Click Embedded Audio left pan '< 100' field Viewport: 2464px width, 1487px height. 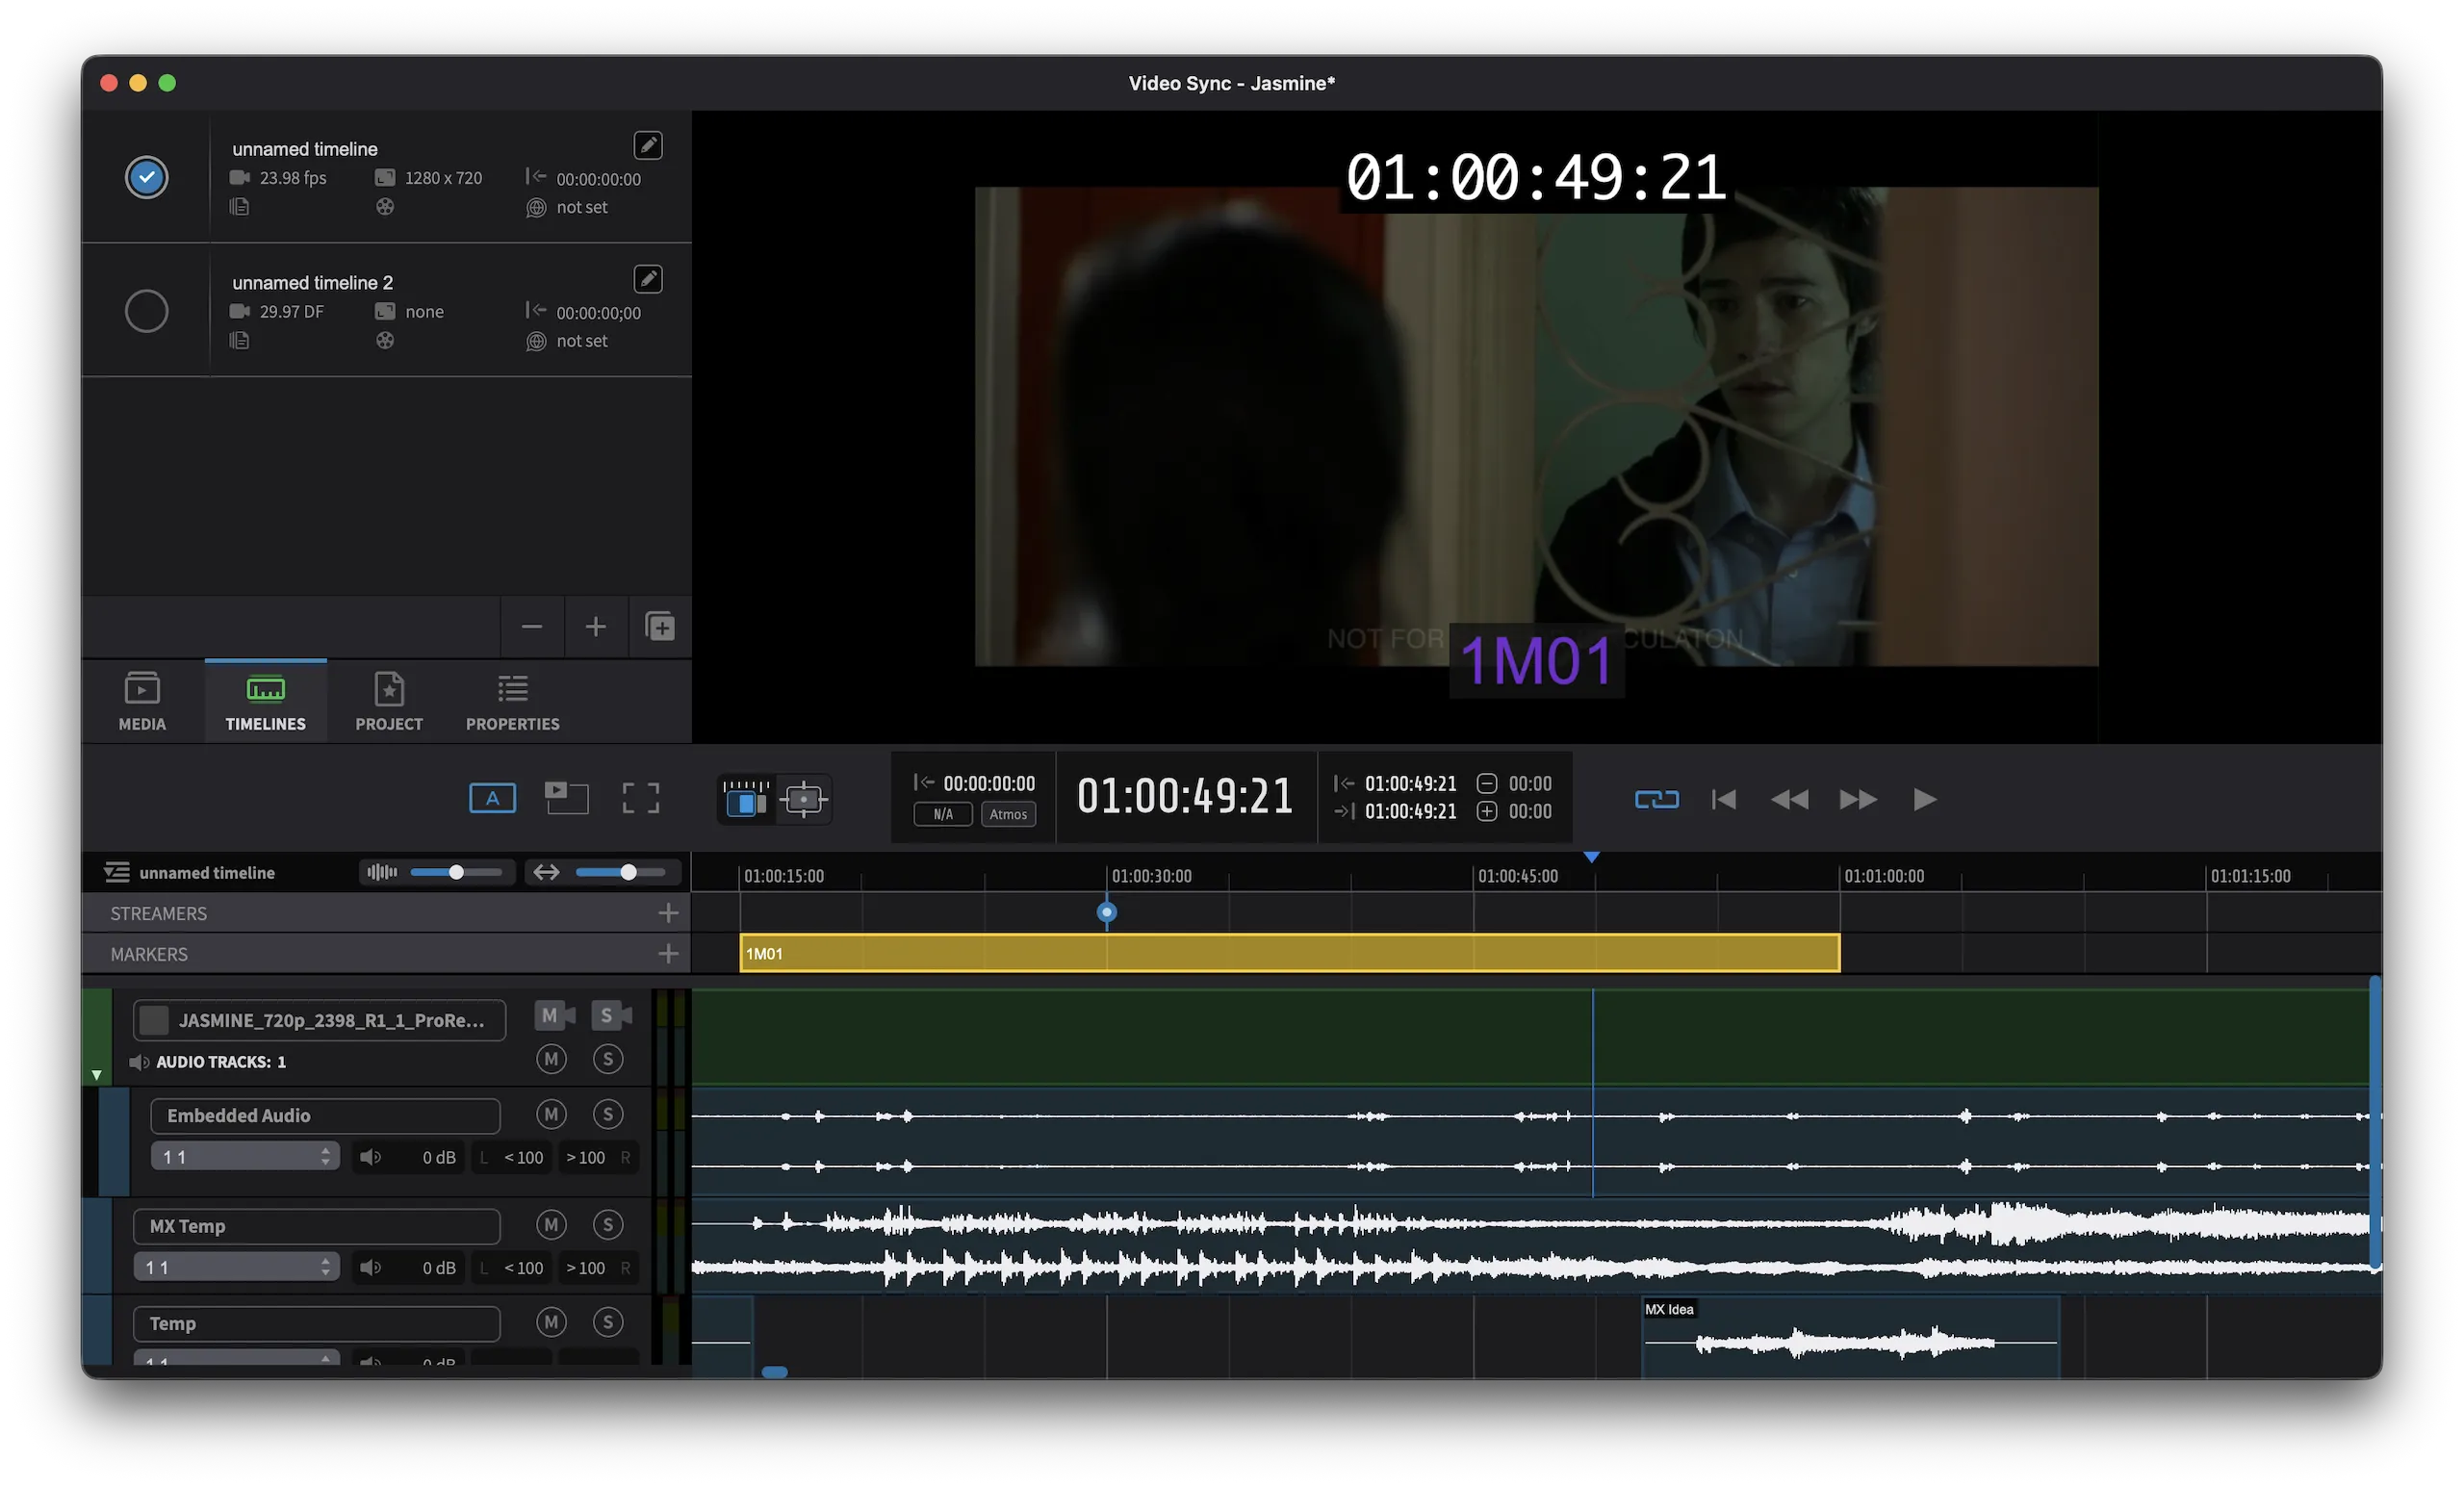[x=512, y=1158]
